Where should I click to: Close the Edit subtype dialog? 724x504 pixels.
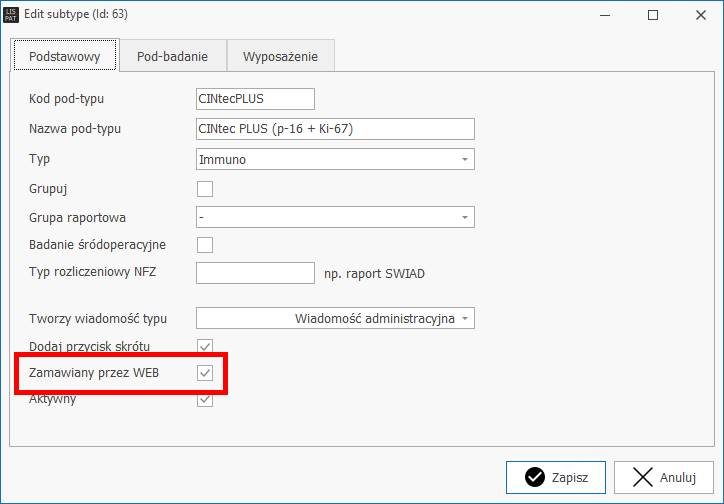[699, 15]
